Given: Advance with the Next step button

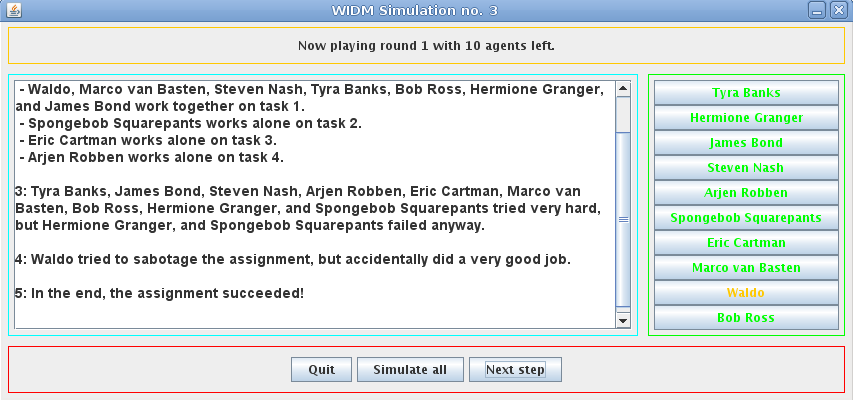Looking at the screenshot, I should 515,370.
